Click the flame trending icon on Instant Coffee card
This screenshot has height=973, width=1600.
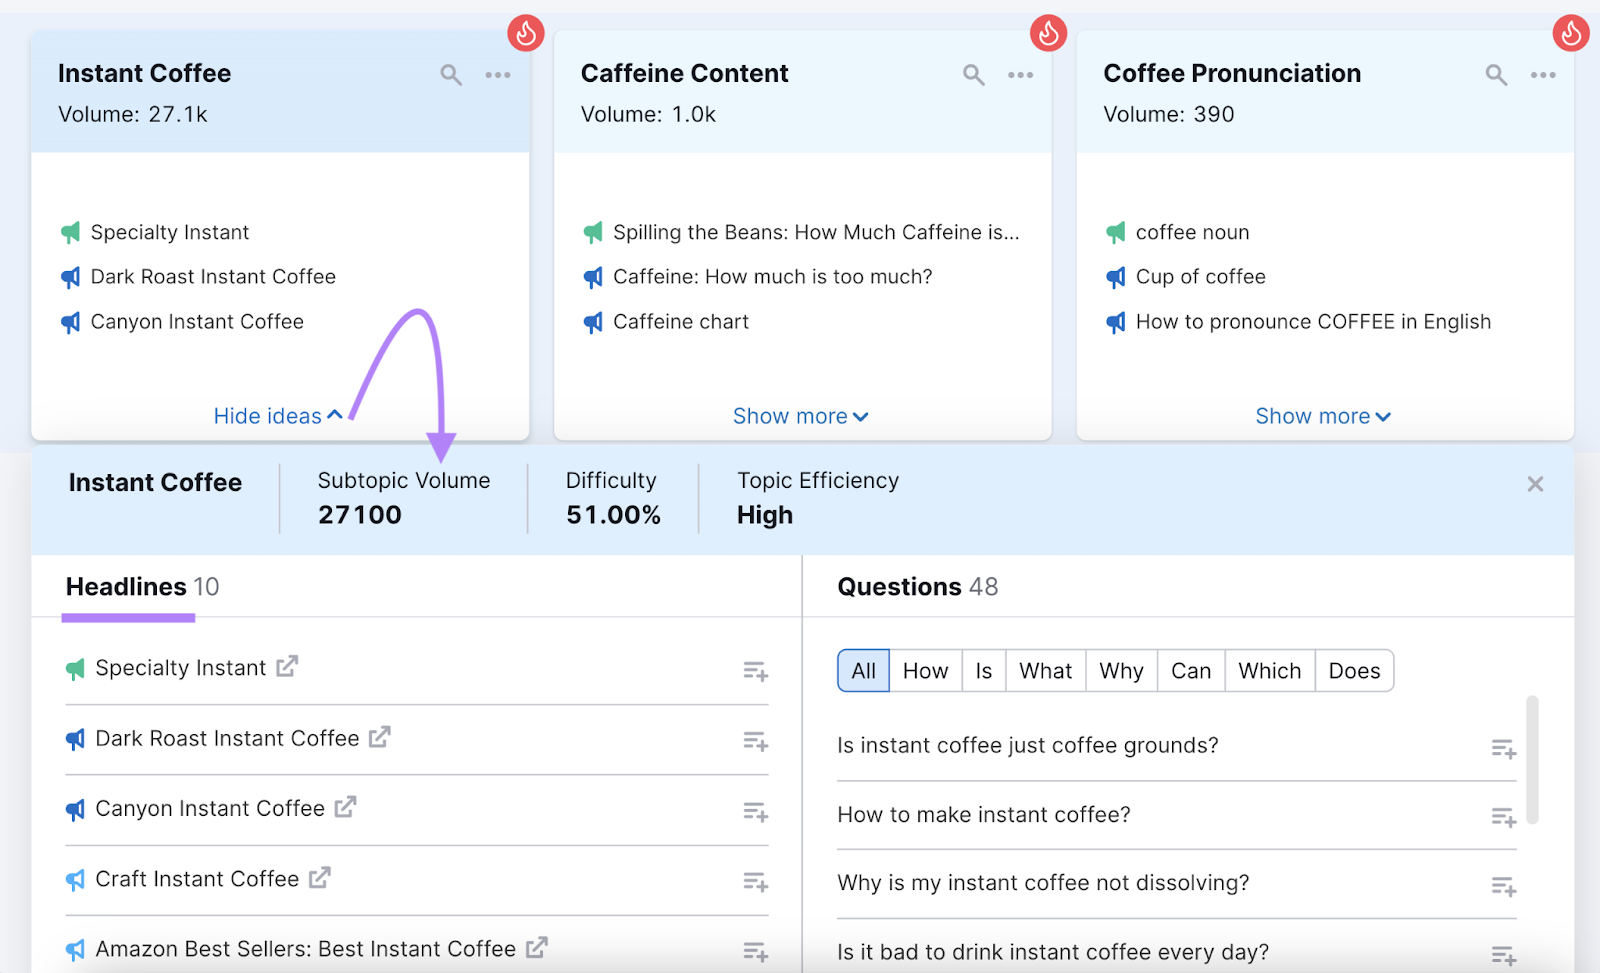(527, 32)
